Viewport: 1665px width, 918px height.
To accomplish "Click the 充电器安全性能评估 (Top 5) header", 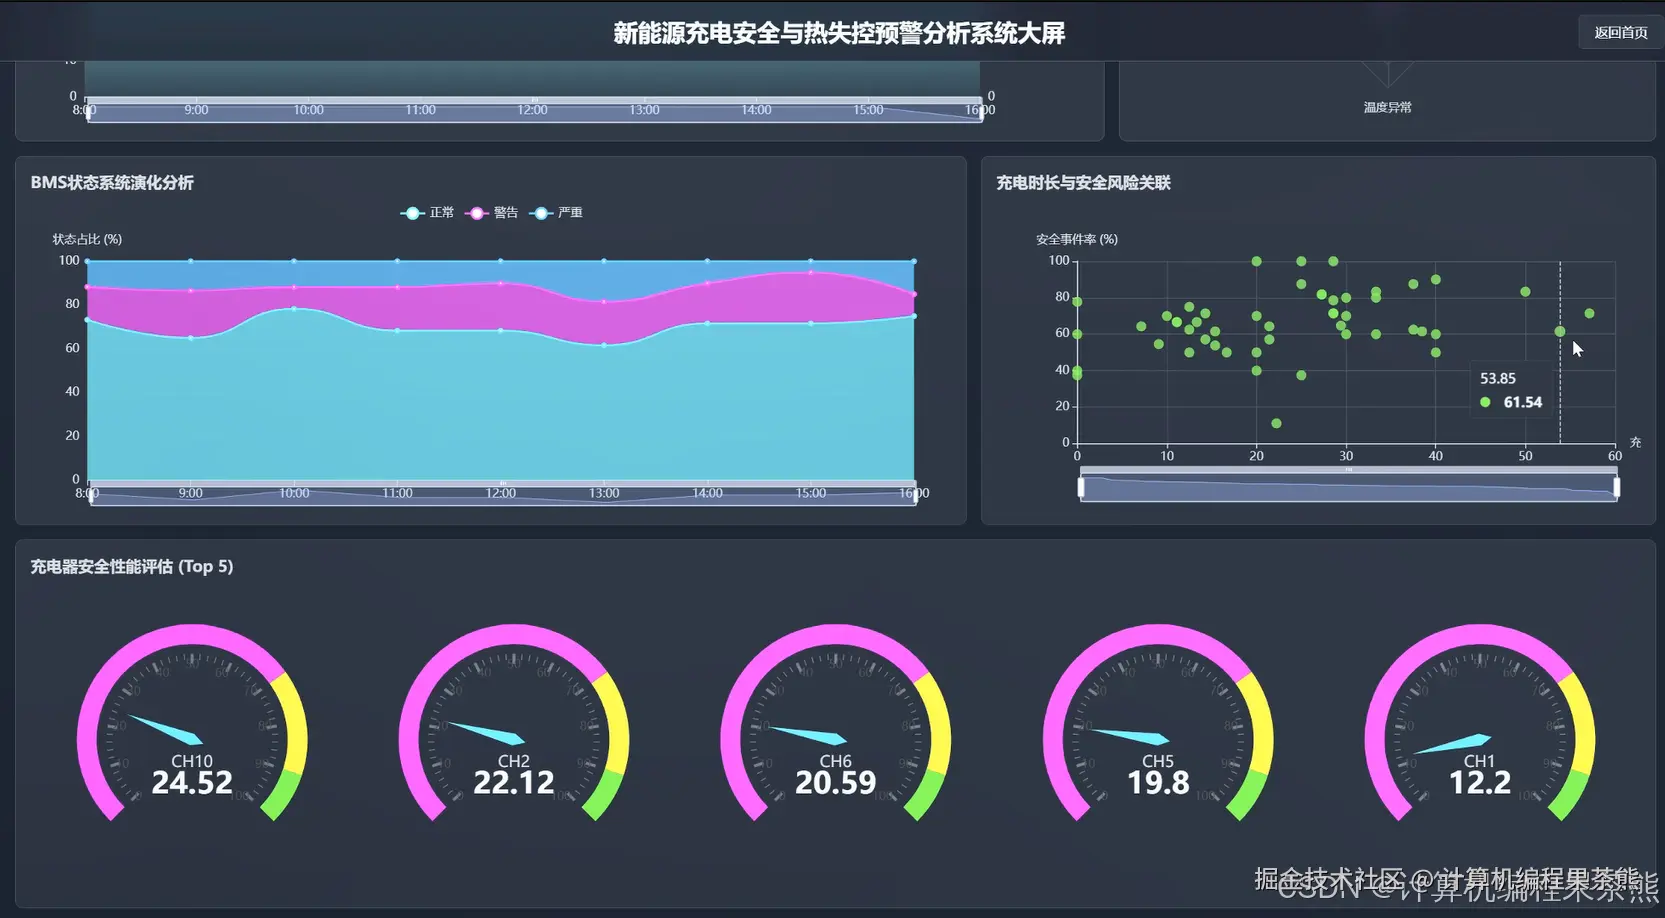I will [x=131, y=566].
